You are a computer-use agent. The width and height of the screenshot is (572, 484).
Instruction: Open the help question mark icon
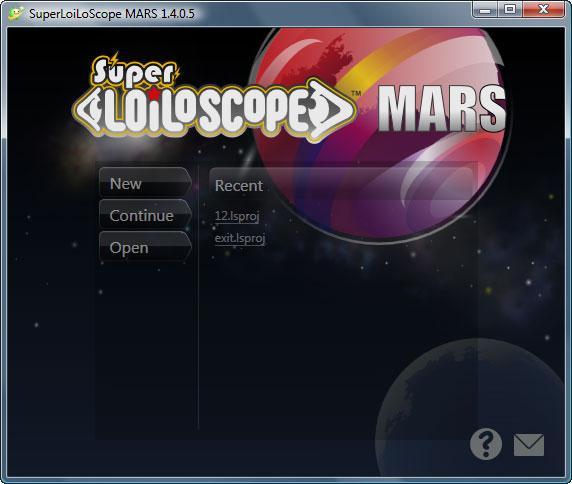click(x=486, y=444)
